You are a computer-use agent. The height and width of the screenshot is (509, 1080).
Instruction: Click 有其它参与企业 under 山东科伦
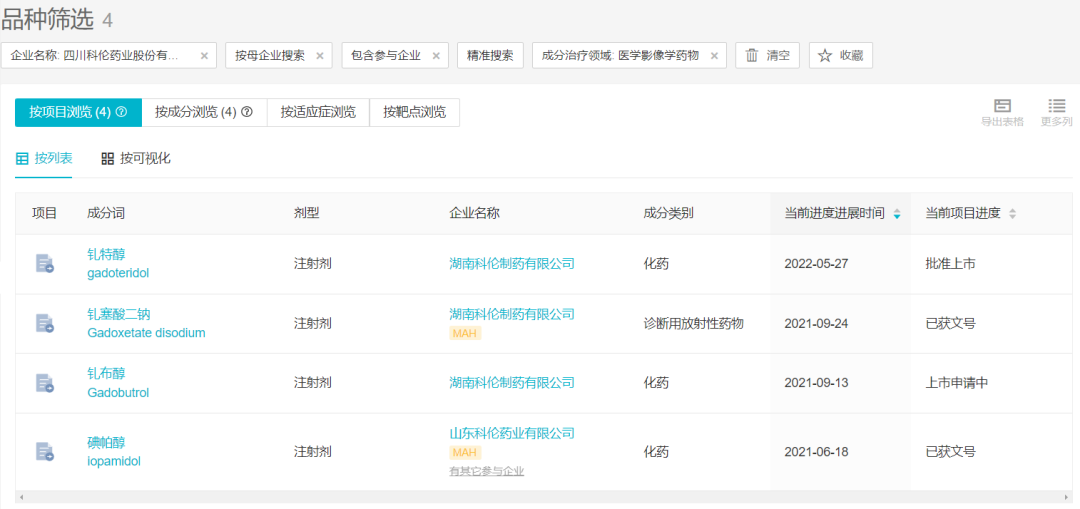(486, 472)
